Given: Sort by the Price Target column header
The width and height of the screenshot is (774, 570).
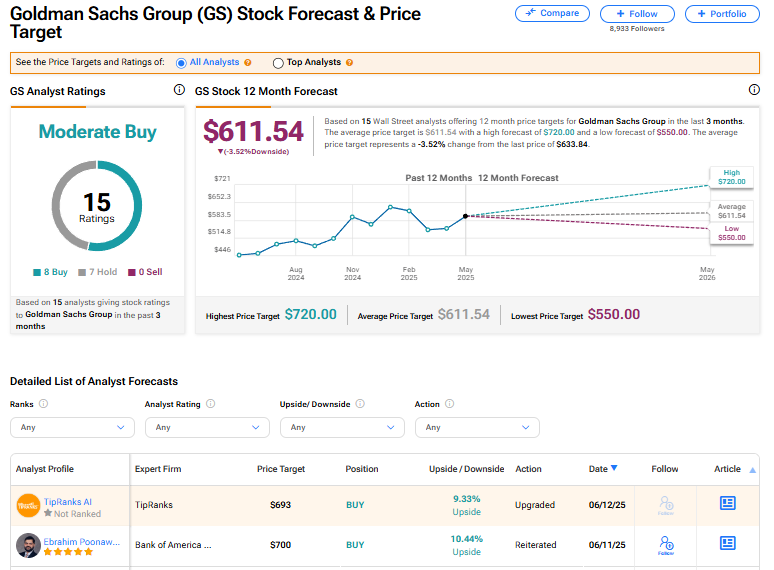Looking at the screenshot, I should [280, 468].
